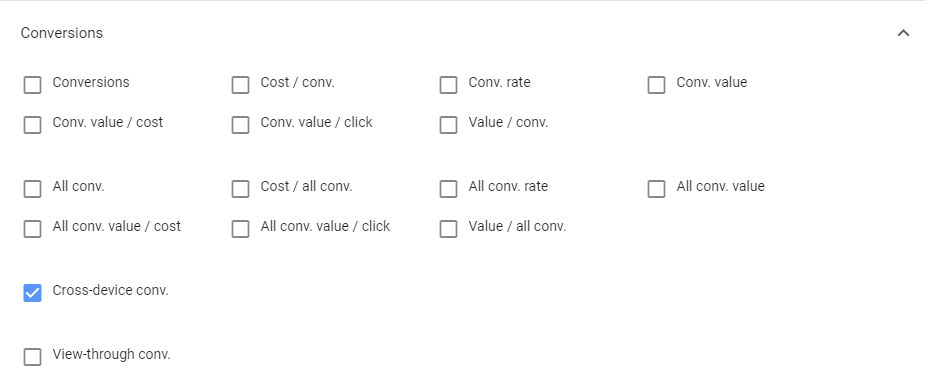The height and width of the screenshot is (391, 925).
Task: Tick the Value / all conv. checkbox
Action: 448,229
